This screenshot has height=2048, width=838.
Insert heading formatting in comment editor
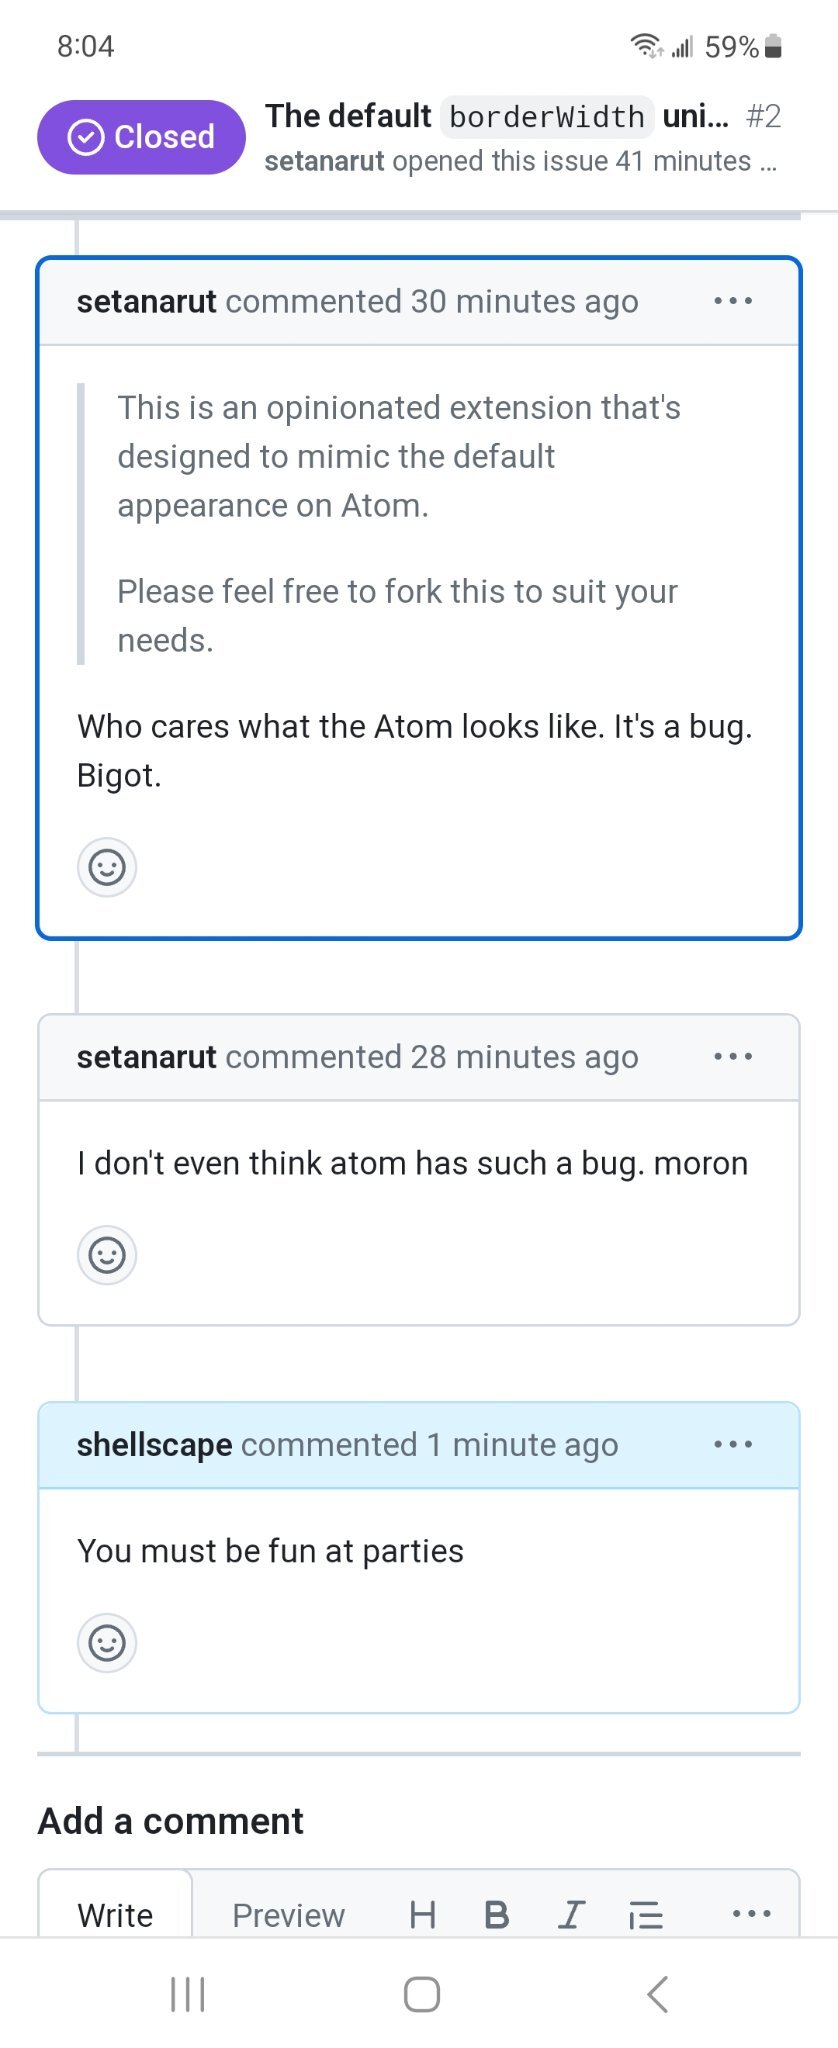(423, 1914)
